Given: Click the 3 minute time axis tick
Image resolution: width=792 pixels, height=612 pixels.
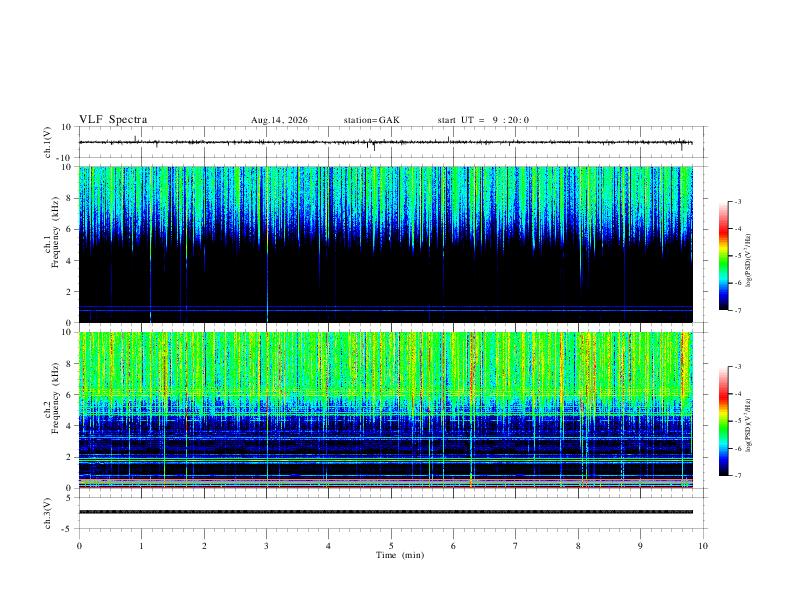Looking at the screenshot, I should coord(266,546).
